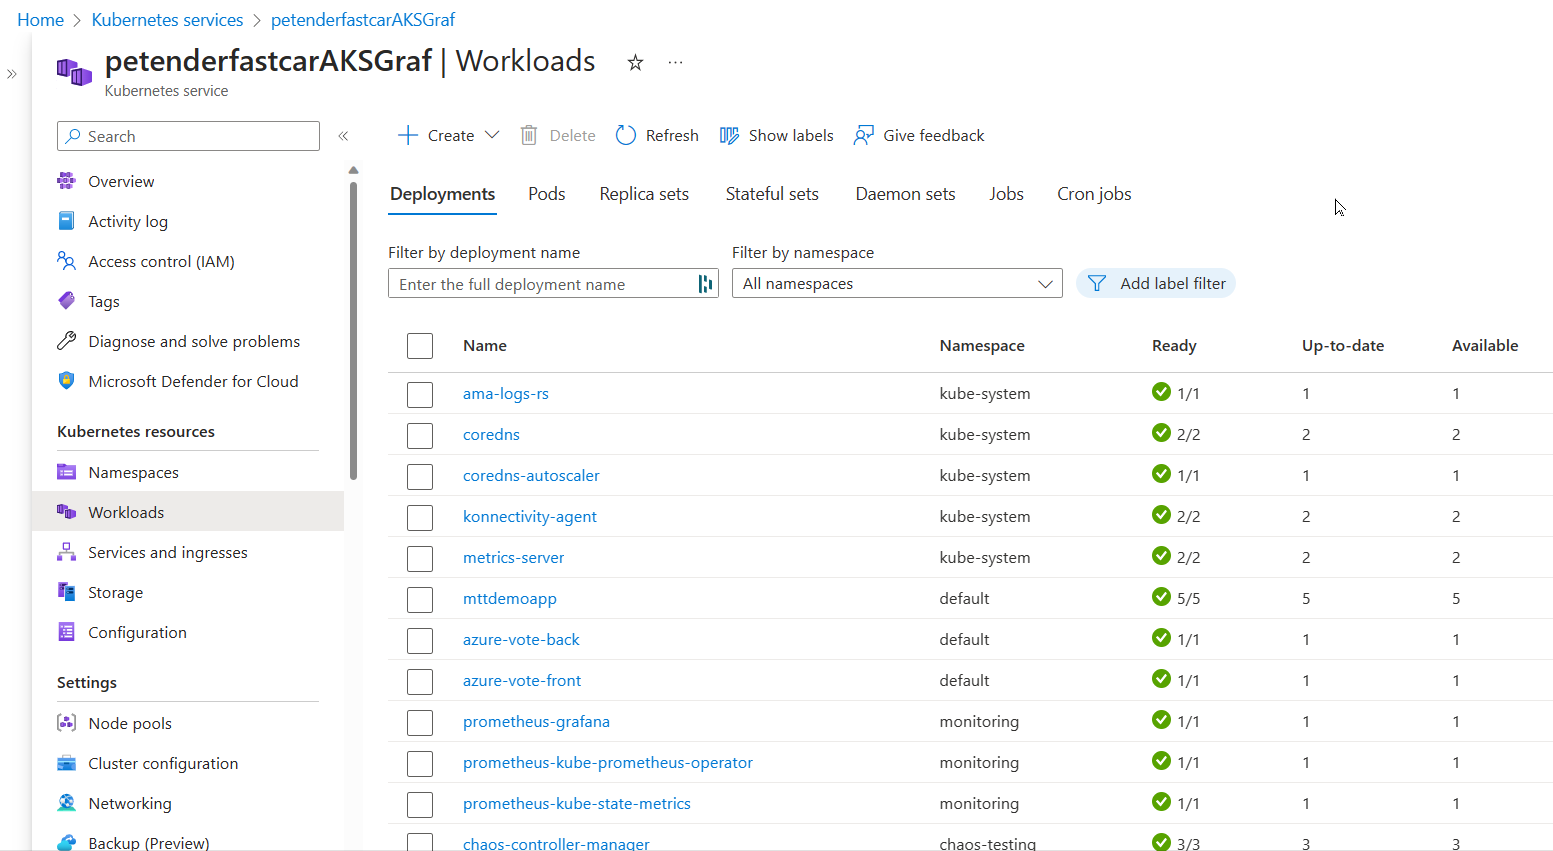Click the Networking icon in the sidebar
The width and height of the screenshot is (1553, 851).
pos(66,803)
